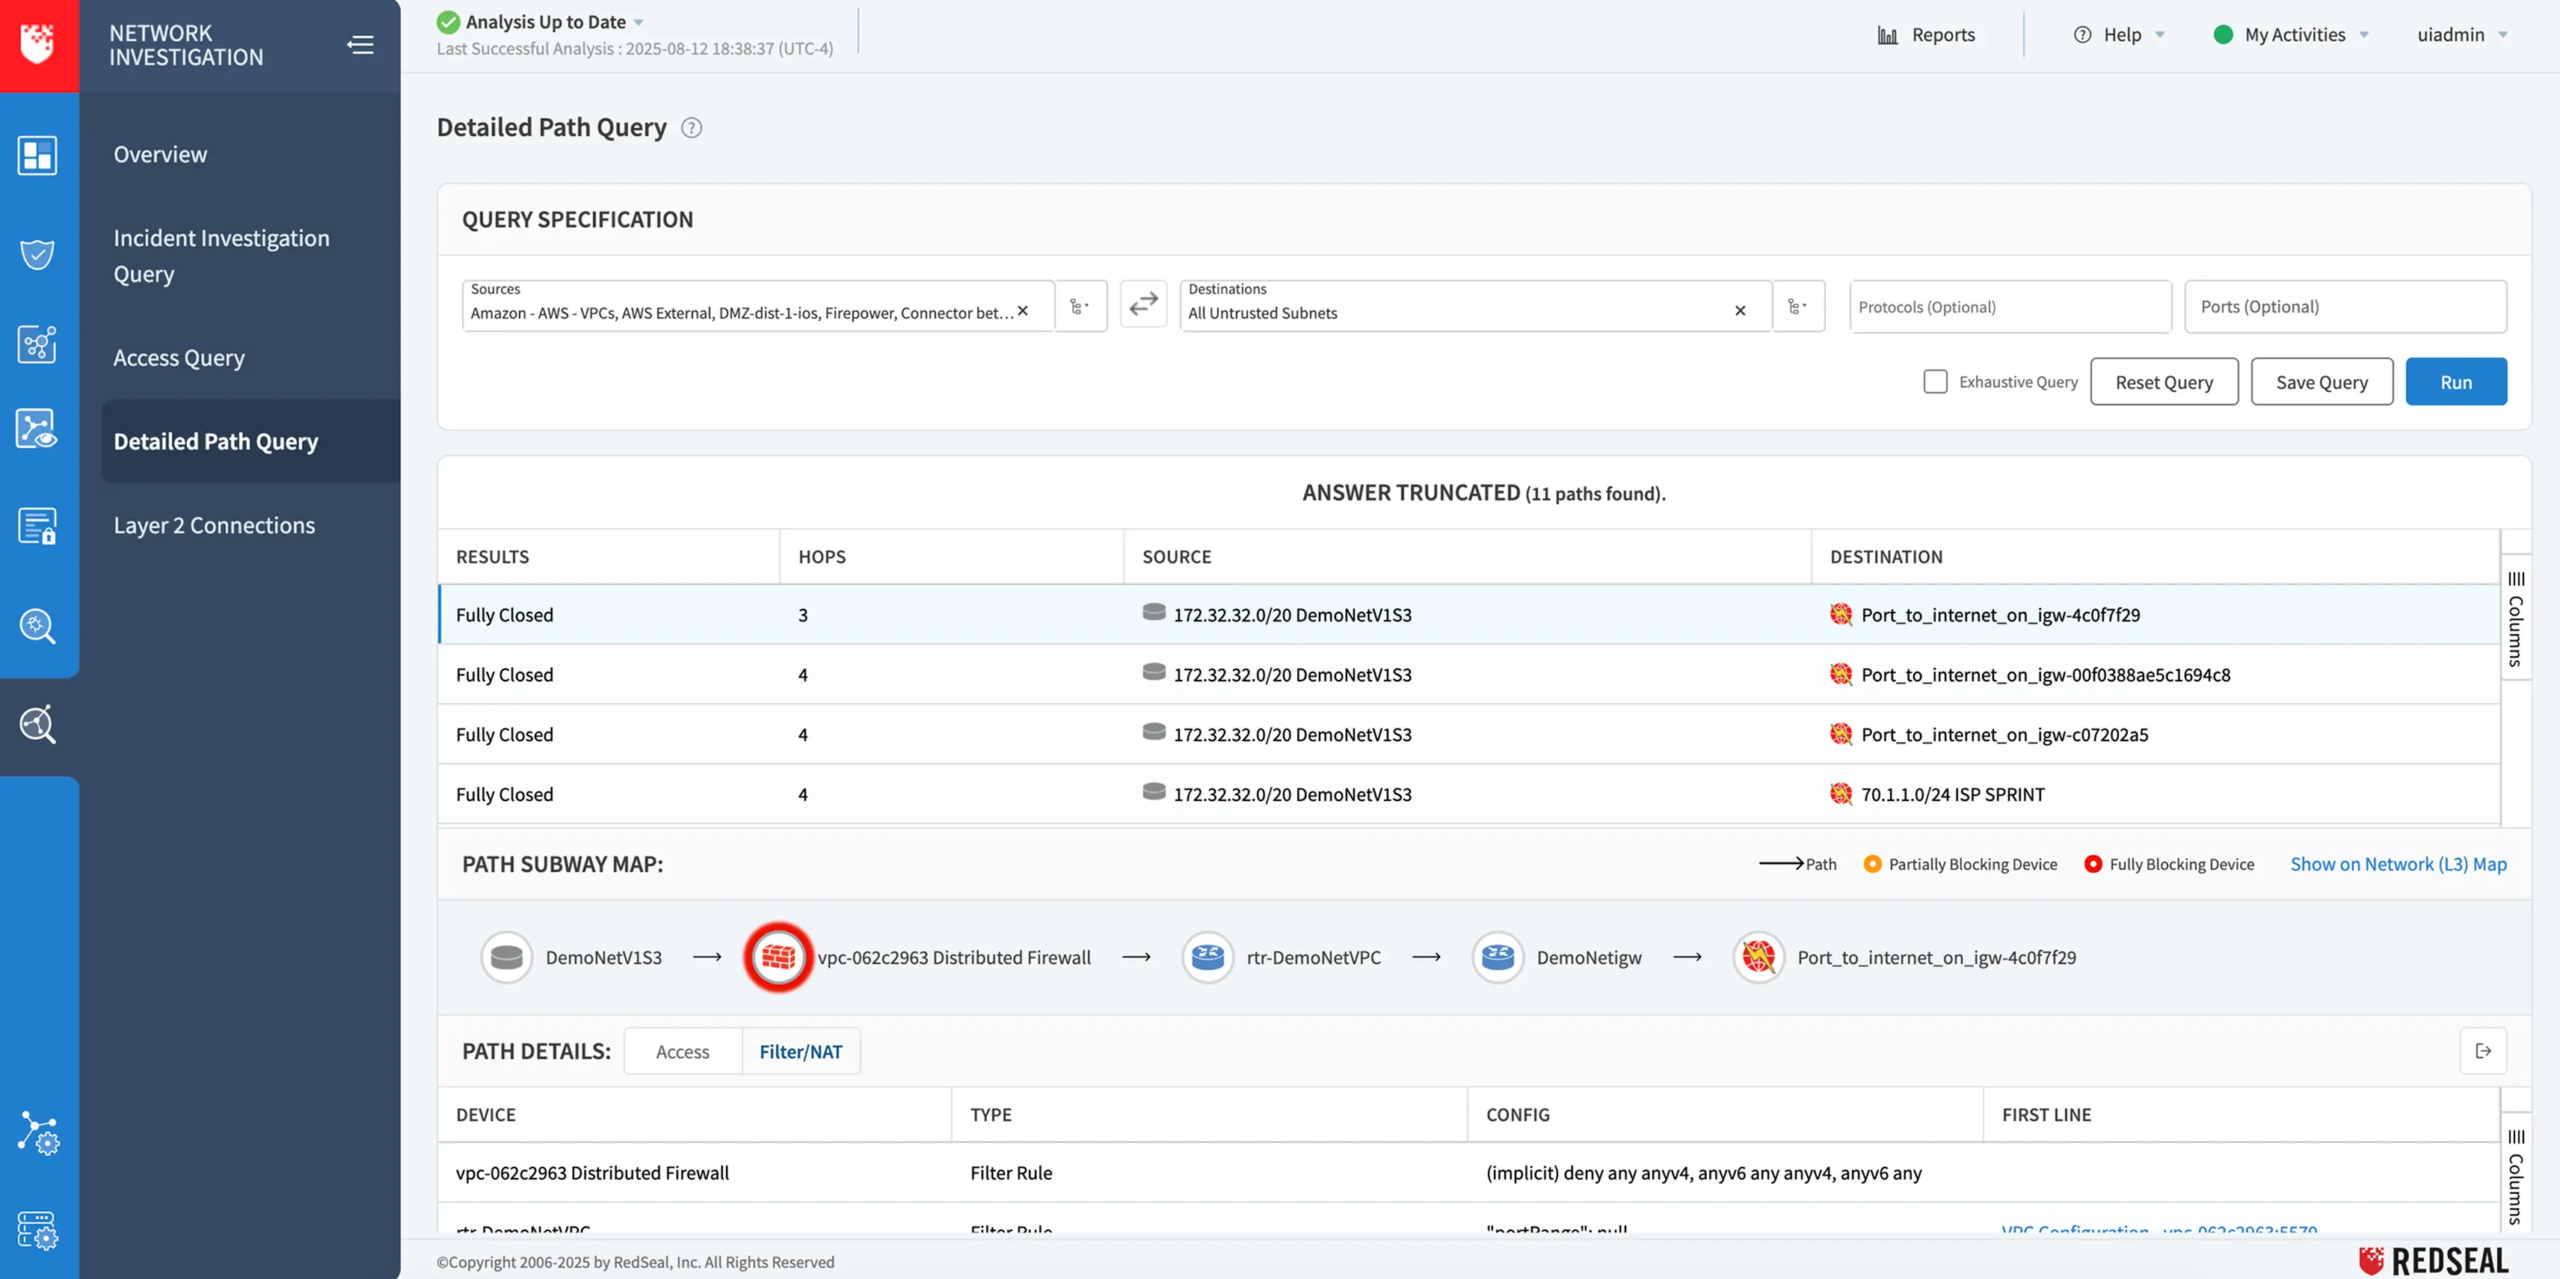Select the result row with 3 hops

point(1468,615)
